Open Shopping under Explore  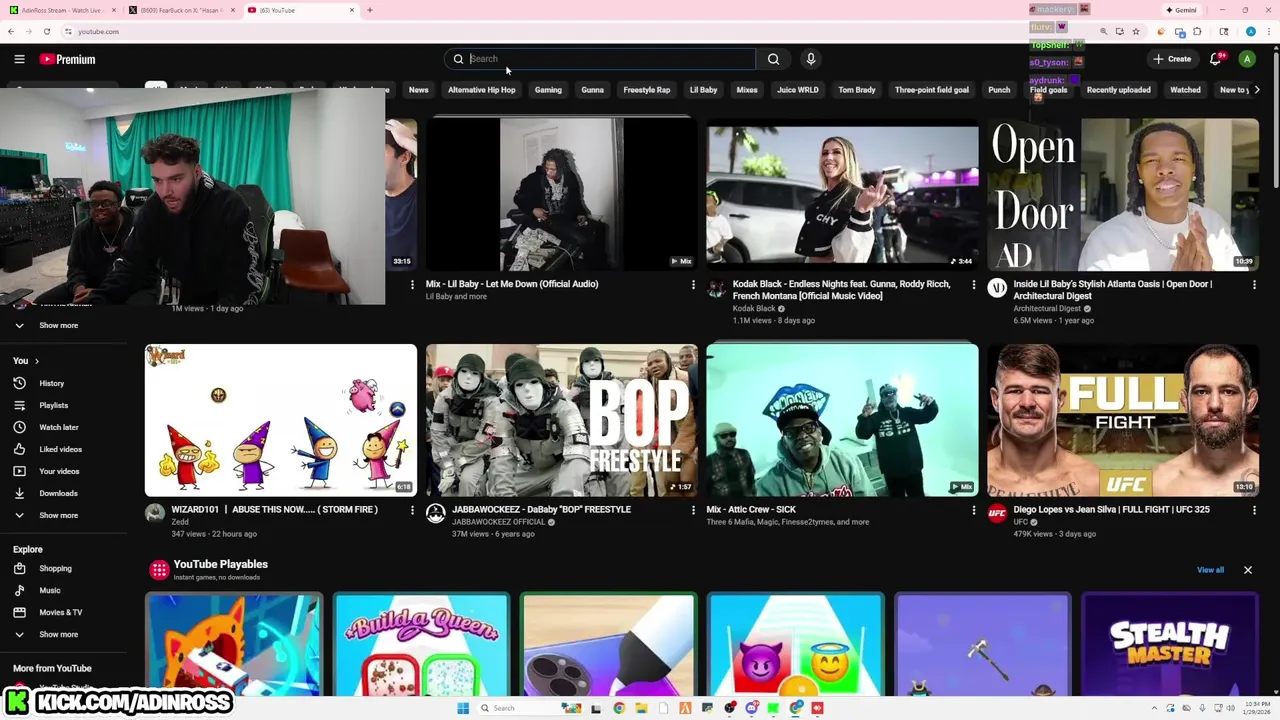tap(55, 568)
